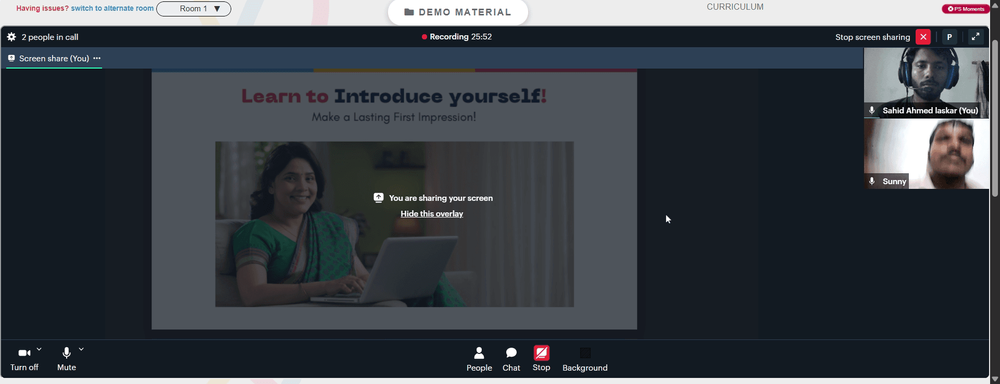The height and width of the screenshot is (384, 1000).
Task: Click Sahid Ahmed laskar's microphone icon
Action: (x=872, y=110)
